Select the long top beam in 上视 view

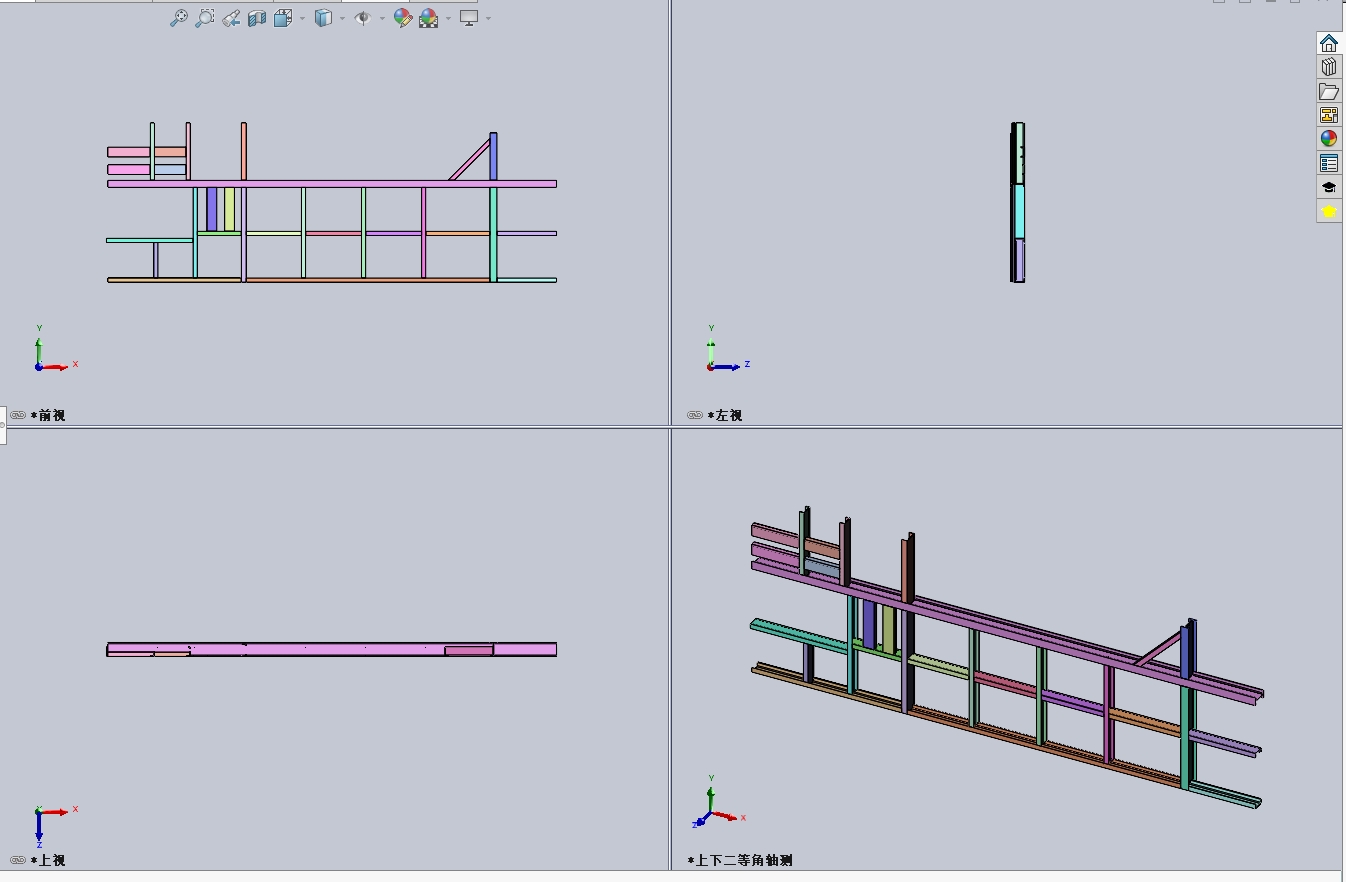tap(330, 650)
